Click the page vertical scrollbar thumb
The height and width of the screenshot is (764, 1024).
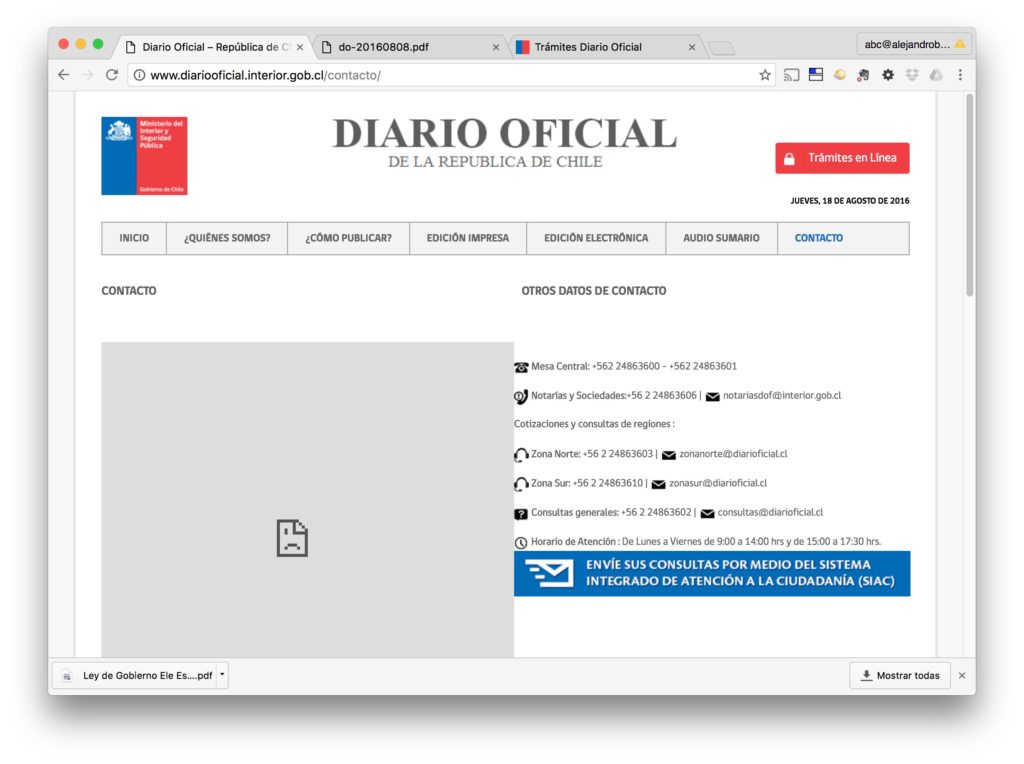coord(970,195)
